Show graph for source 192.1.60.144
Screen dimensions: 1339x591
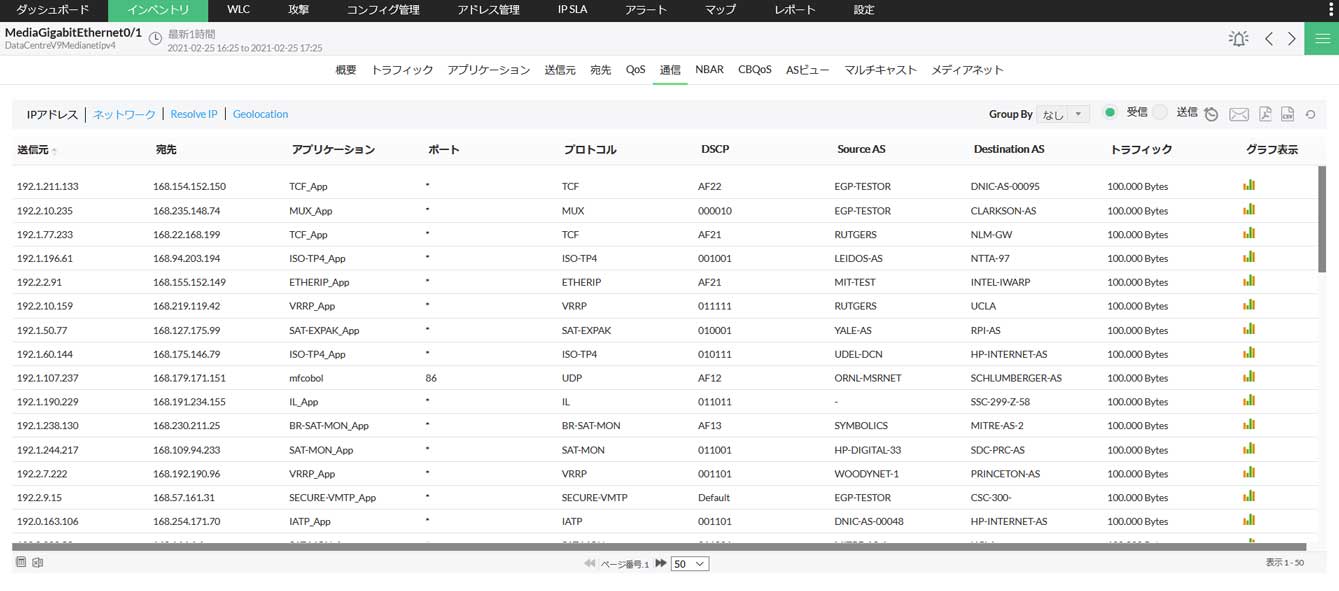coord(1249,353)
